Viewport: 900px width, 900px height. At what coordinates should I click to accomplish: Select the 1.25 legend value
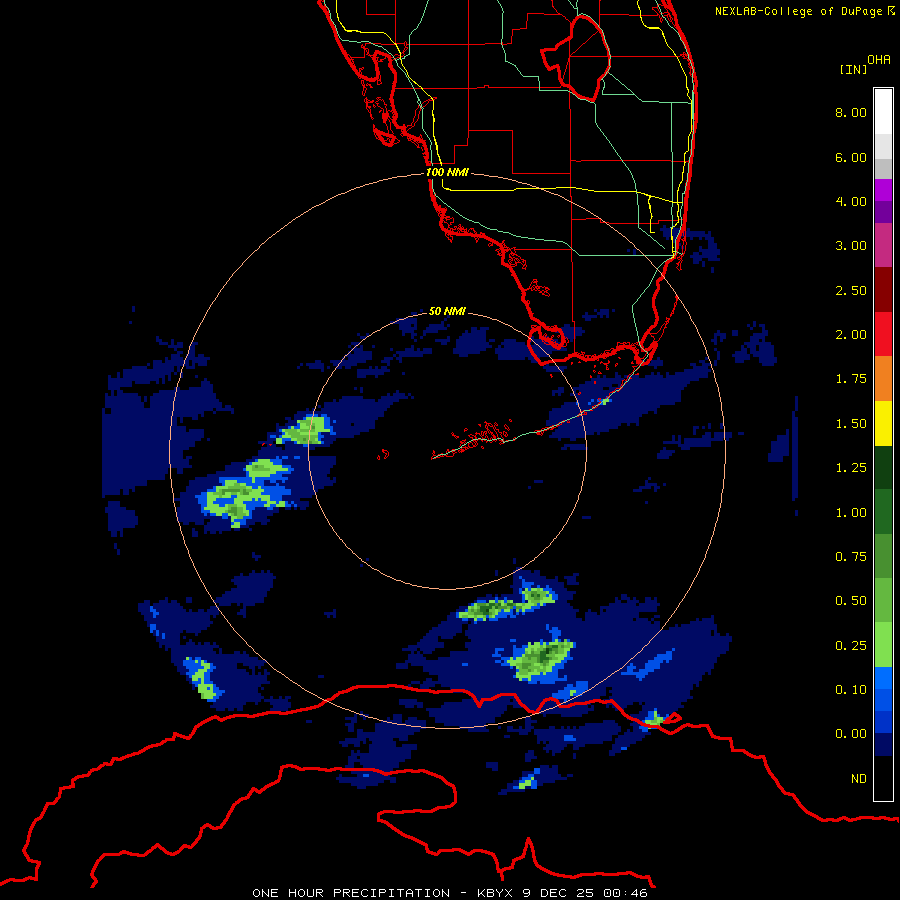coord(851,468)
